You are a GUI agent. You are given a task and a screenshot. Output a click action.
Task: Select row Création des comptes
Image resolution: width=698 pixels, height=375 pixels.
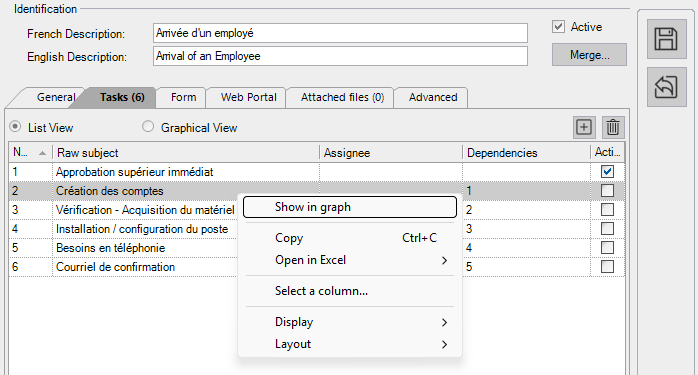point(317,191)
